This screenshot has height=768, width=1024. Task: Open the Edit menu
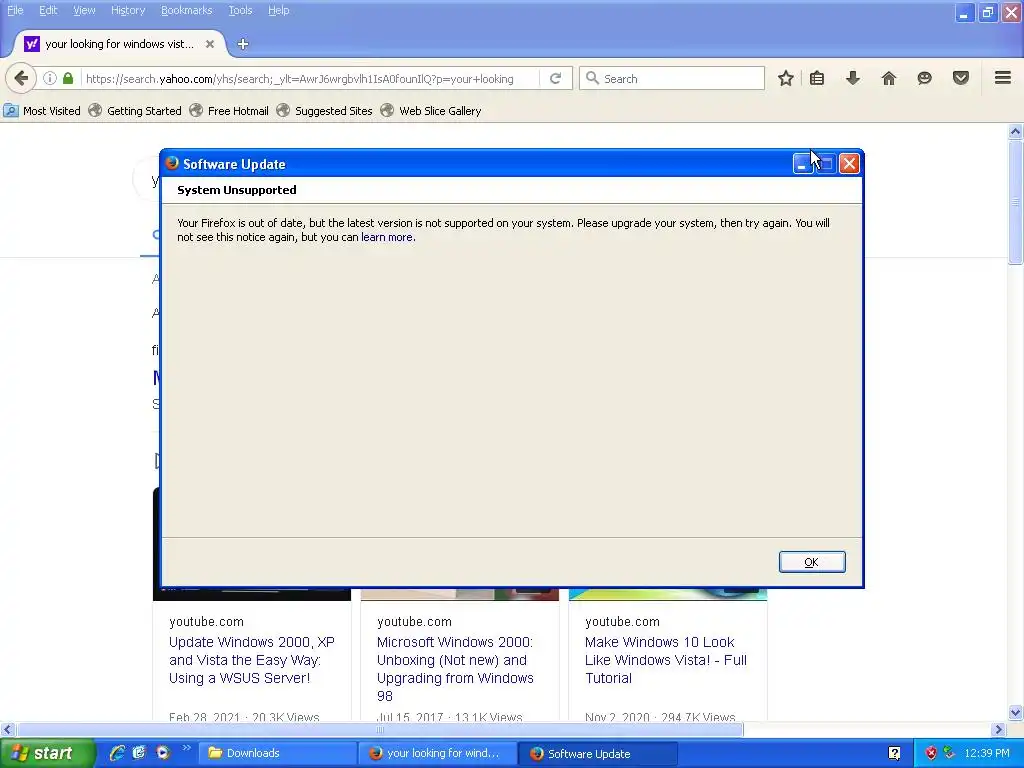(x=48, y=10)
